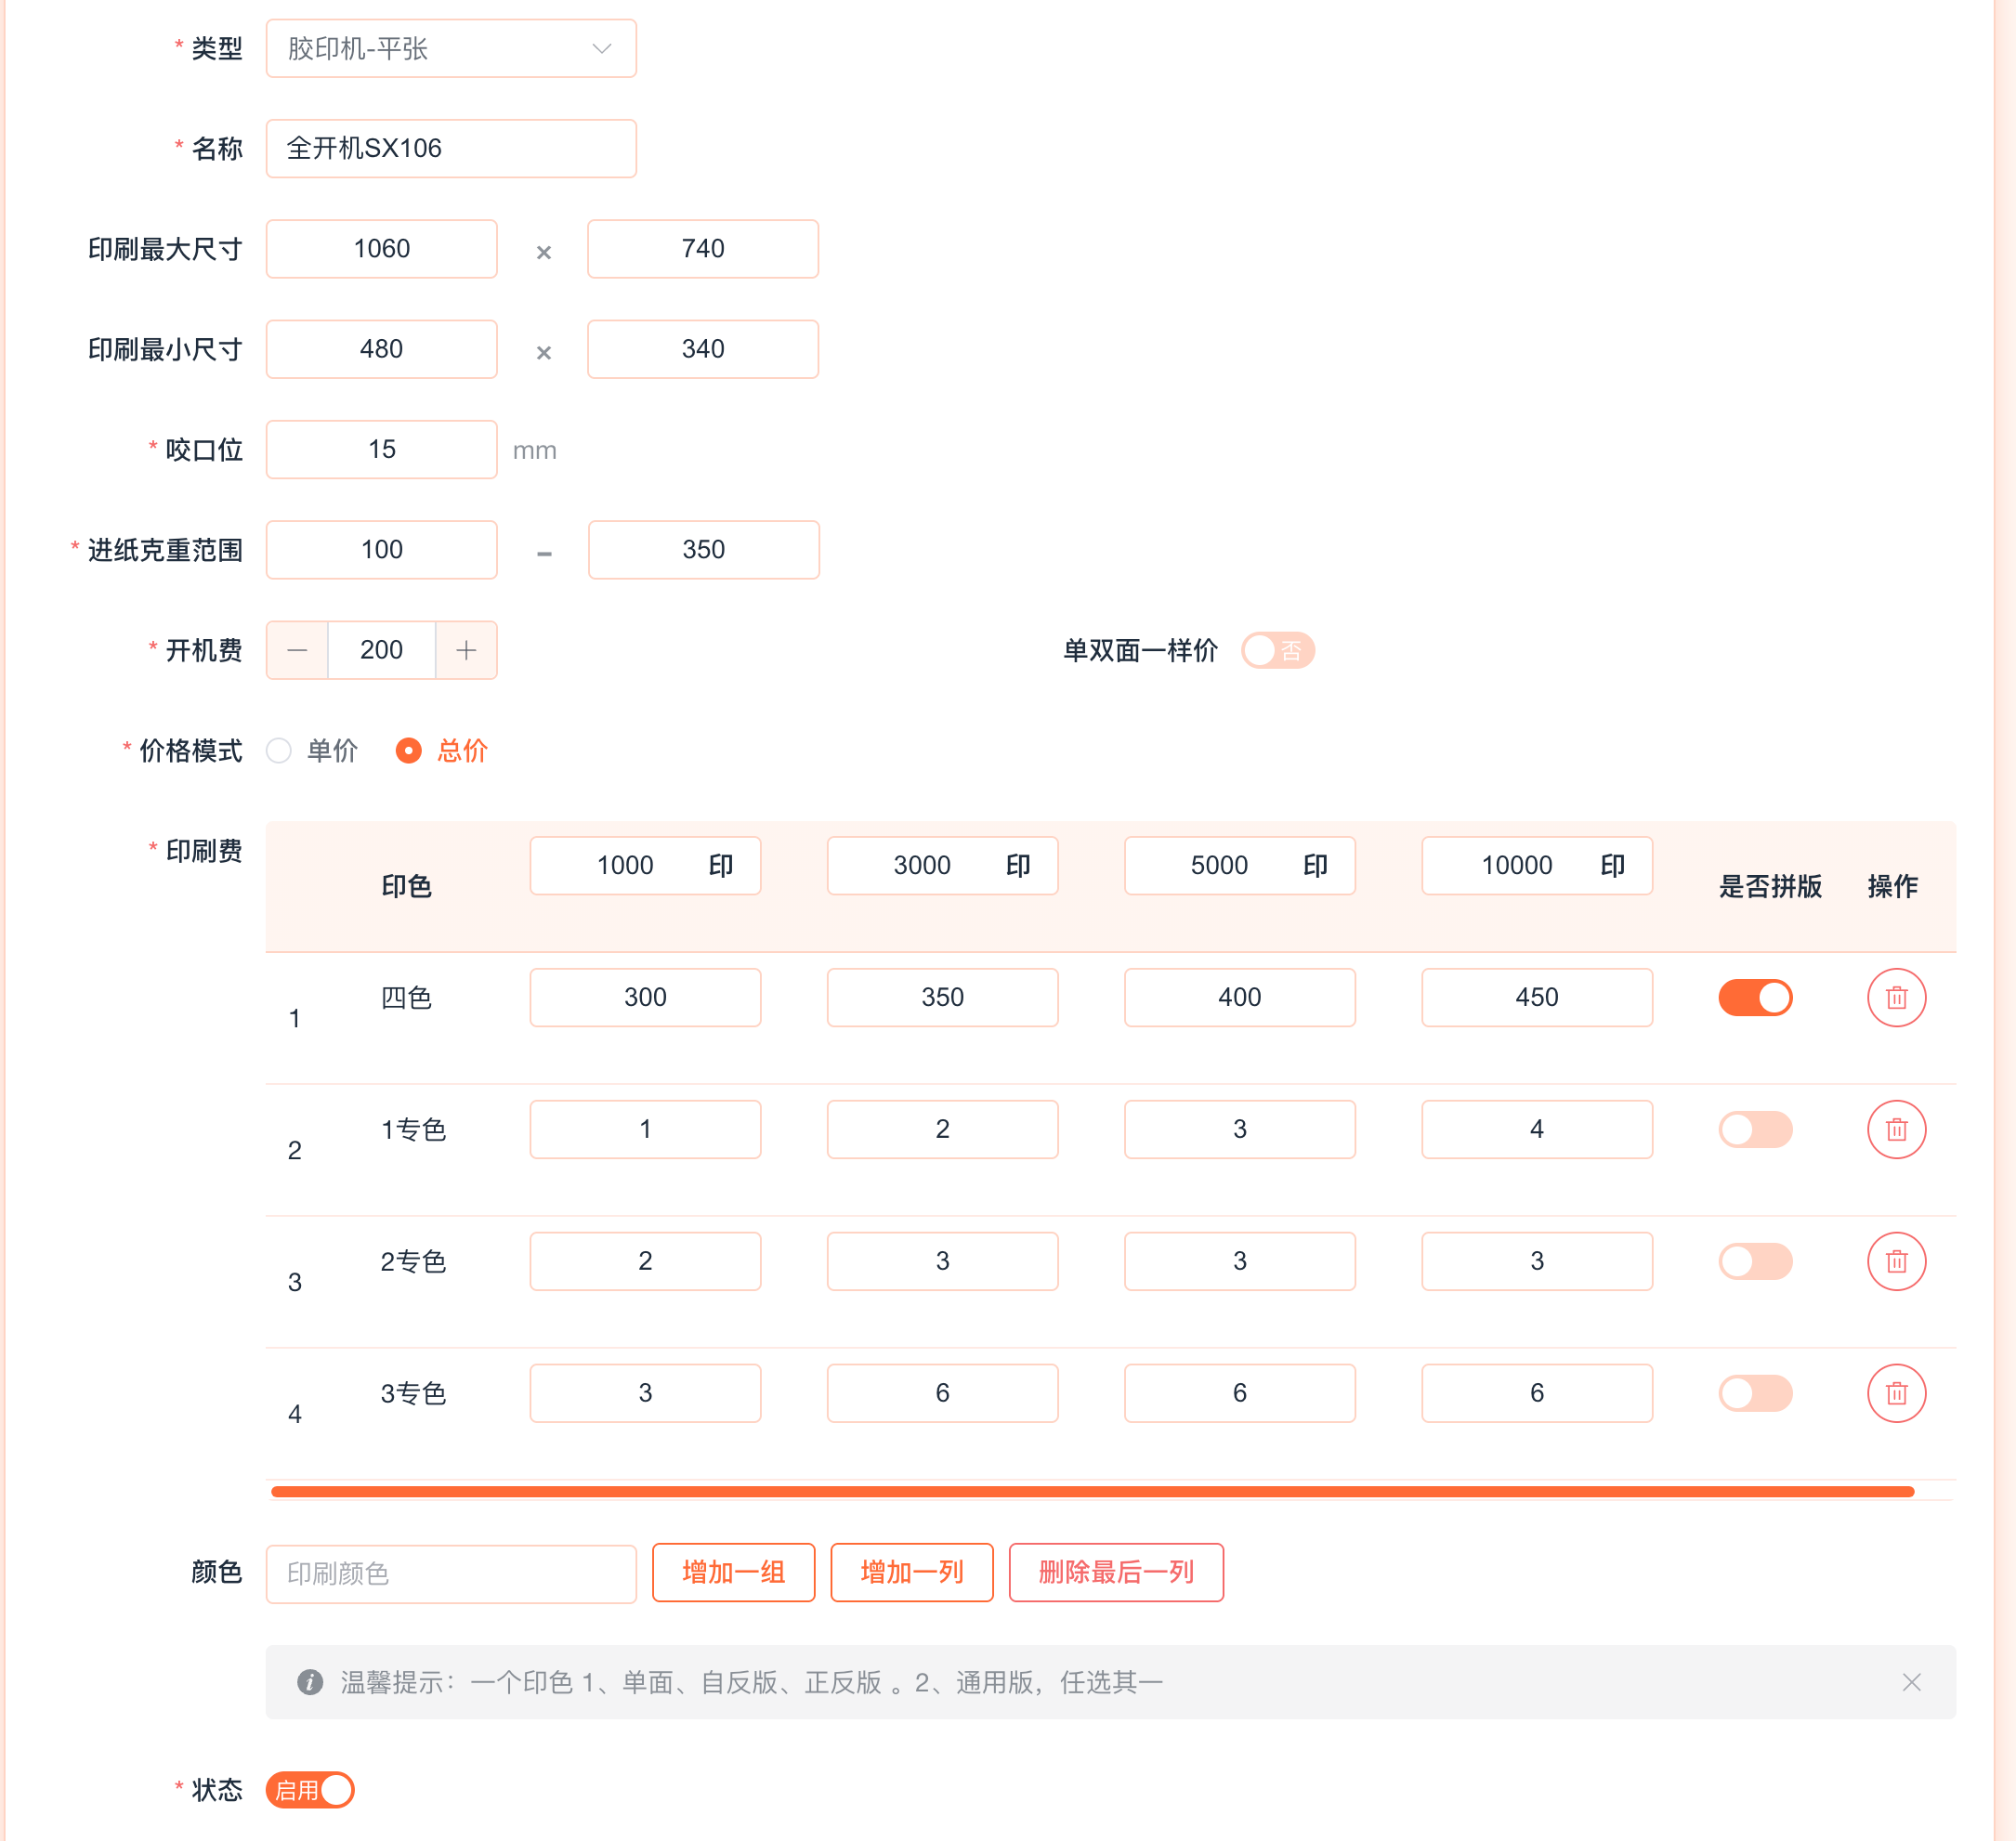Toggle 单双面一样价 switch
The height and width of the screenshot is (1841, 2016).
pos(1277,650)
